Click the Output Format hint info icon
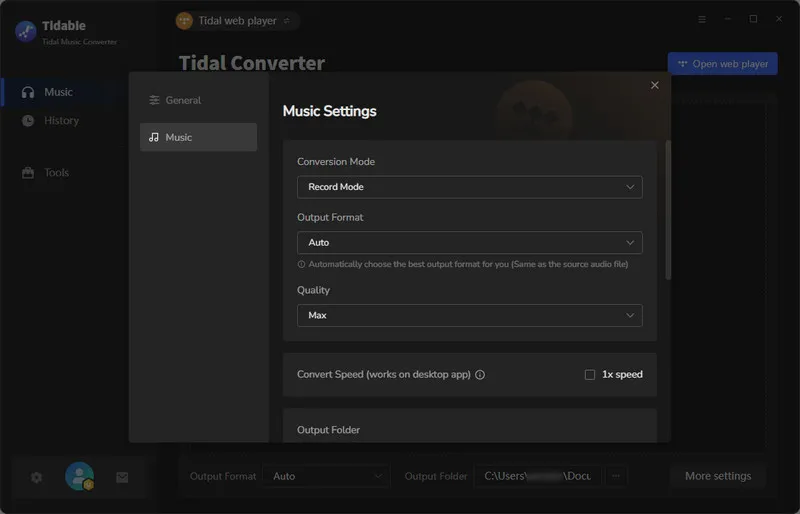 point(302,264)
